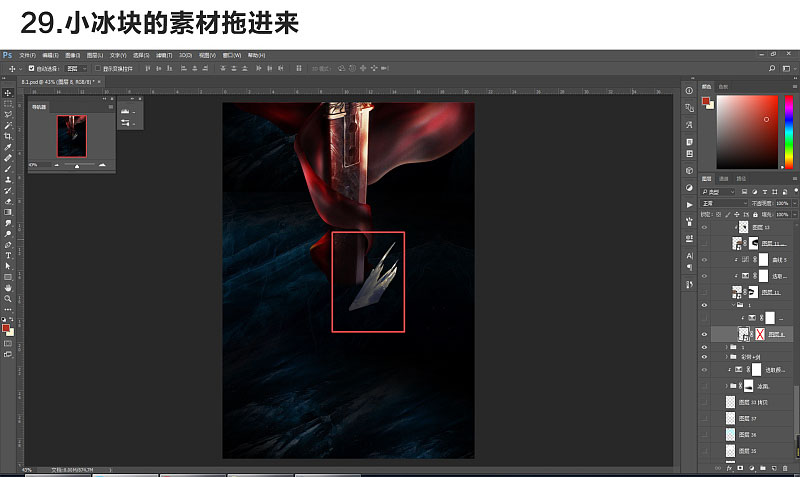Expand the 冰面 layer group
800x477 pixels.
point(727,386)
